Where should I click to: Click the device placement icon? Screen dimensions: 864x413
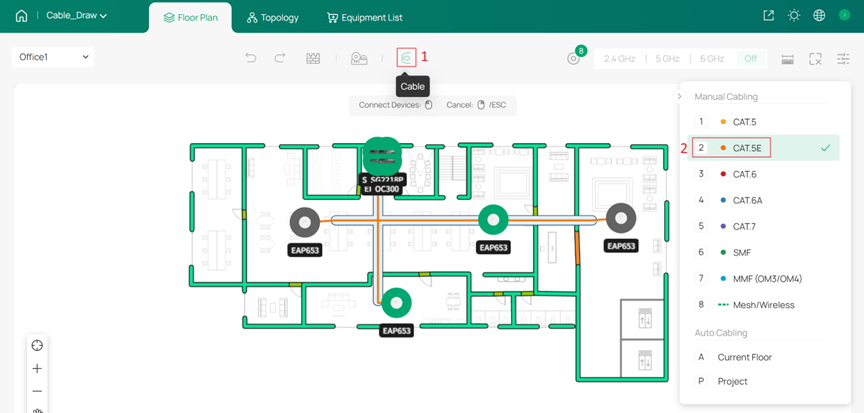point(359,58)
